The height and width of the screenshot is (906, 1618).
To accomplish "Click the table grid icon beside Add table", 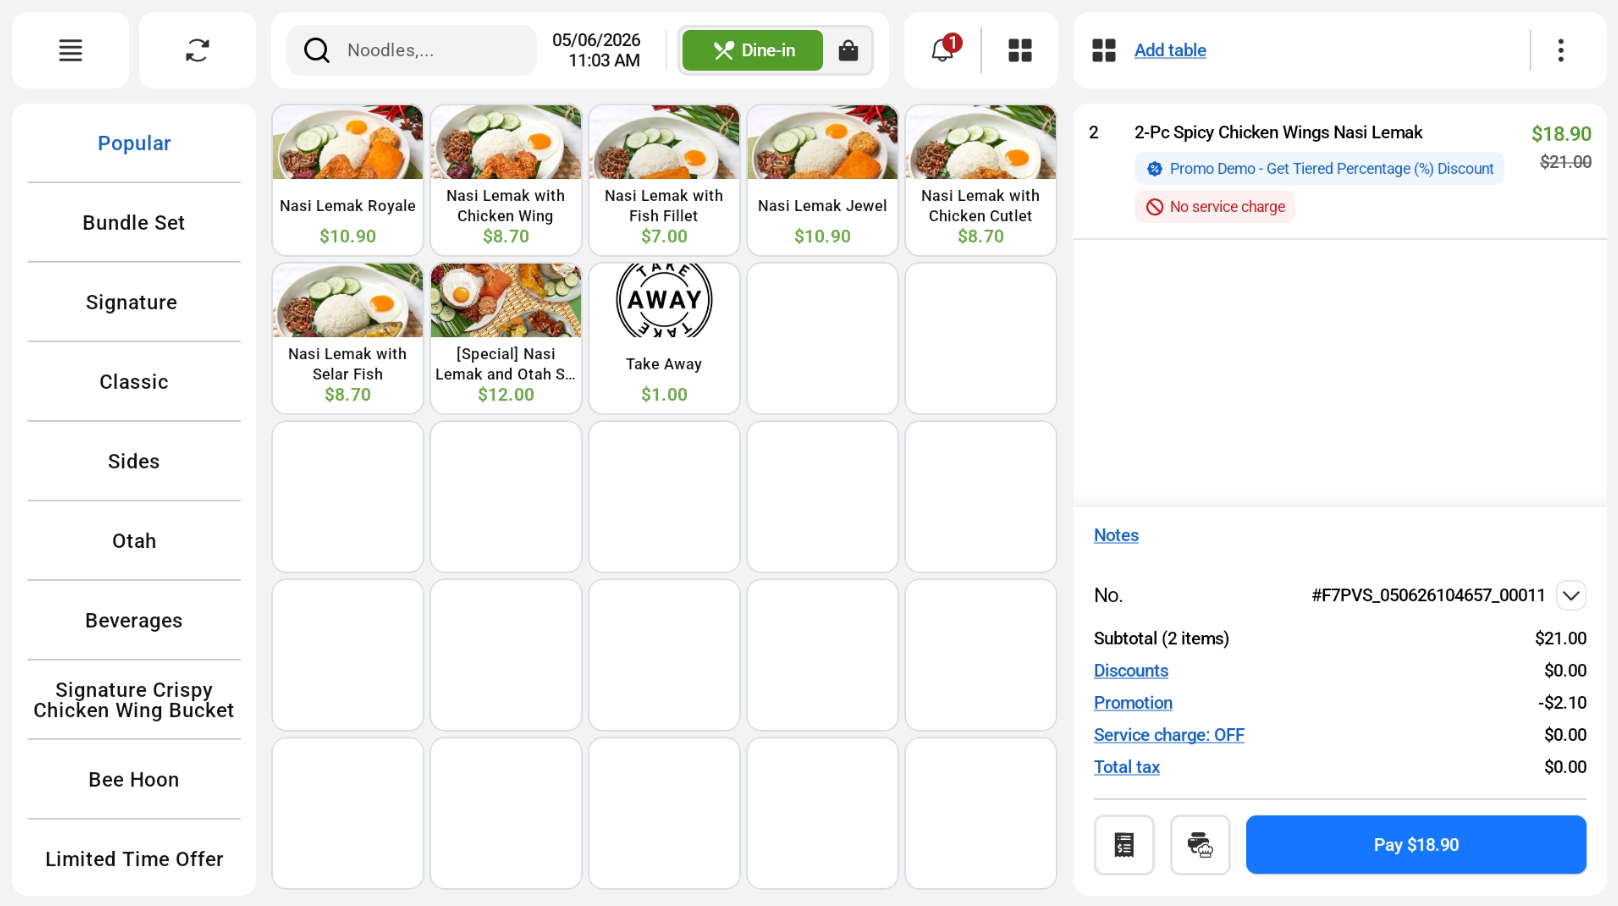I will 1104,50.
